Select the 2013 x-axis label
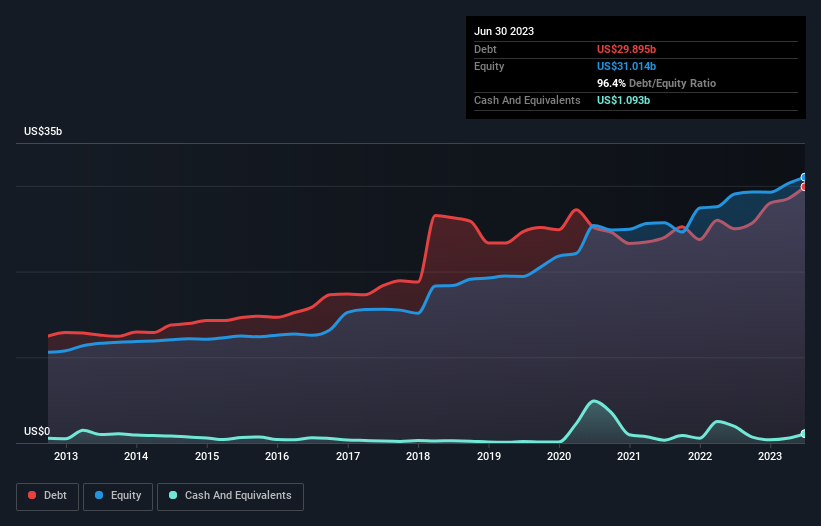The width and height of the screenshot is (821, 526). coord(66,456)
